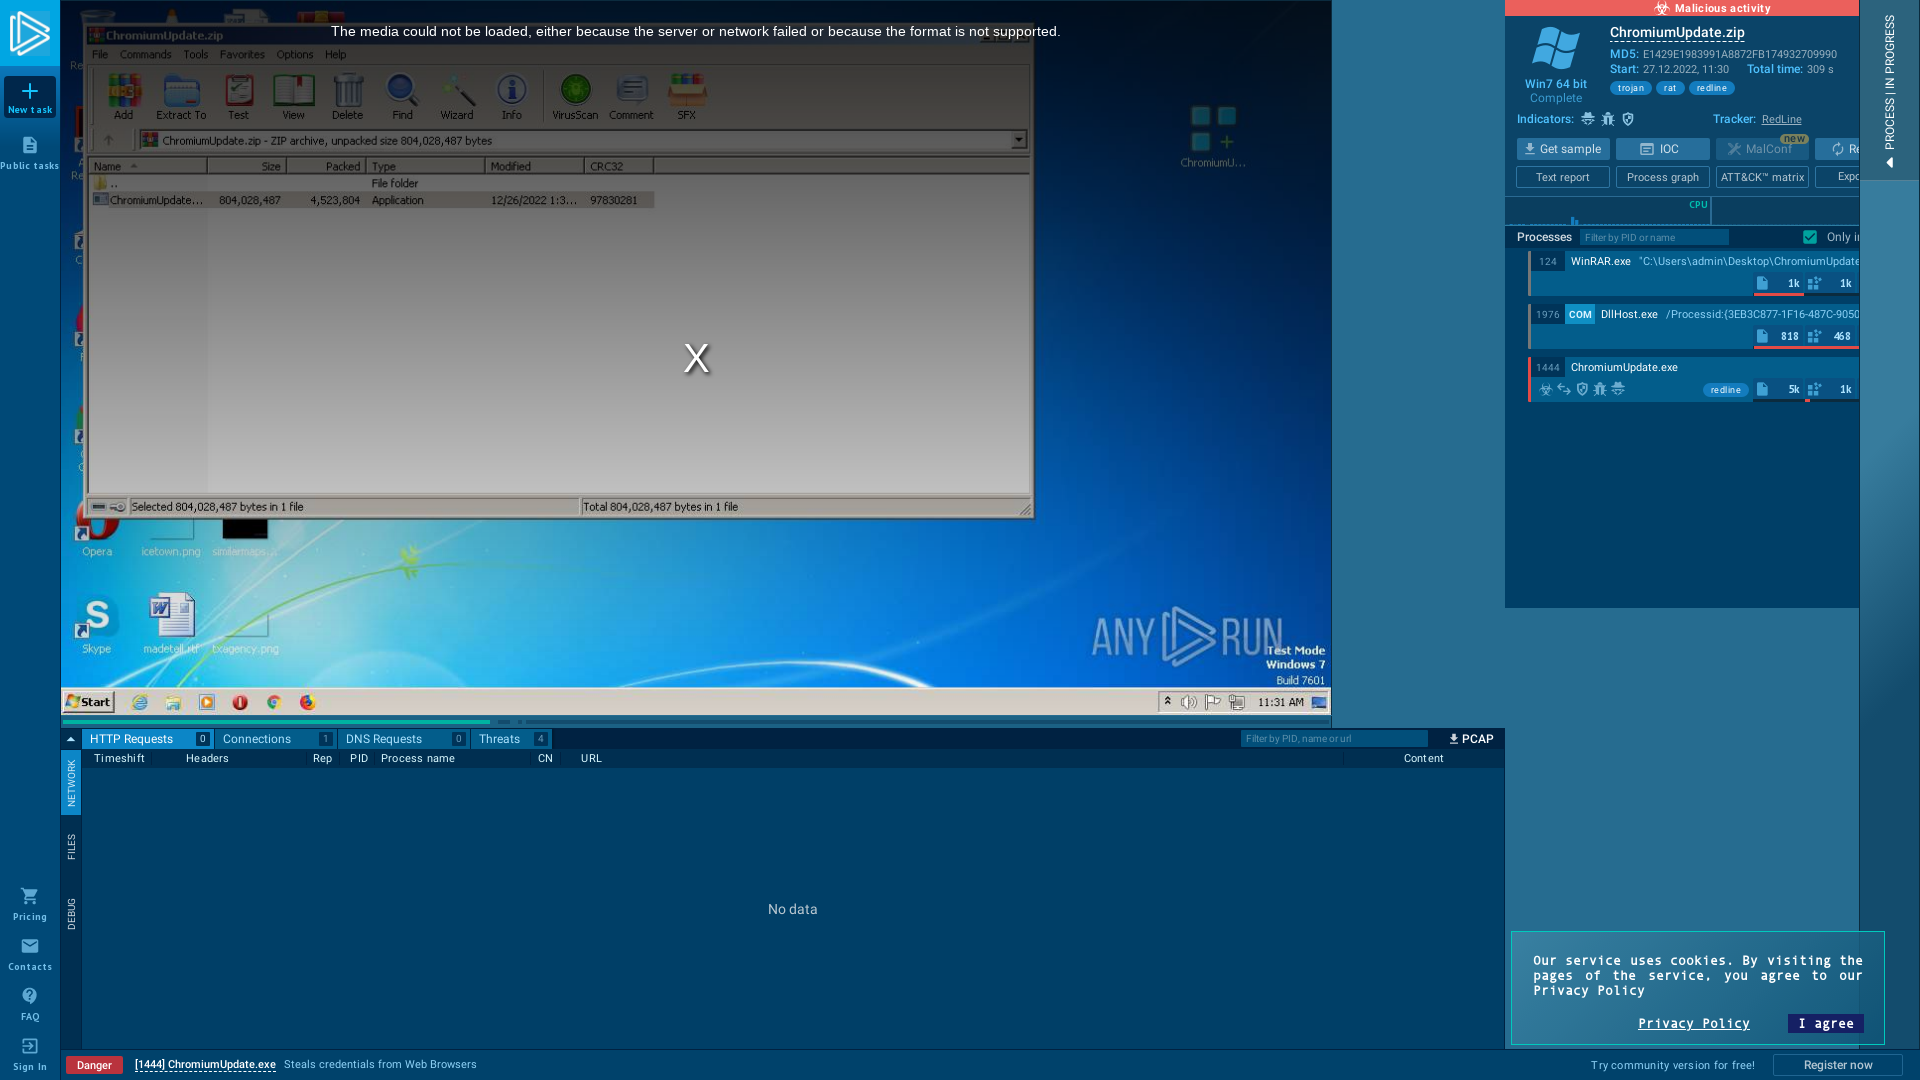Open Help menu in WinRAR
The width and height of the screenshot is (1920, 1080).
pos(336,55)
